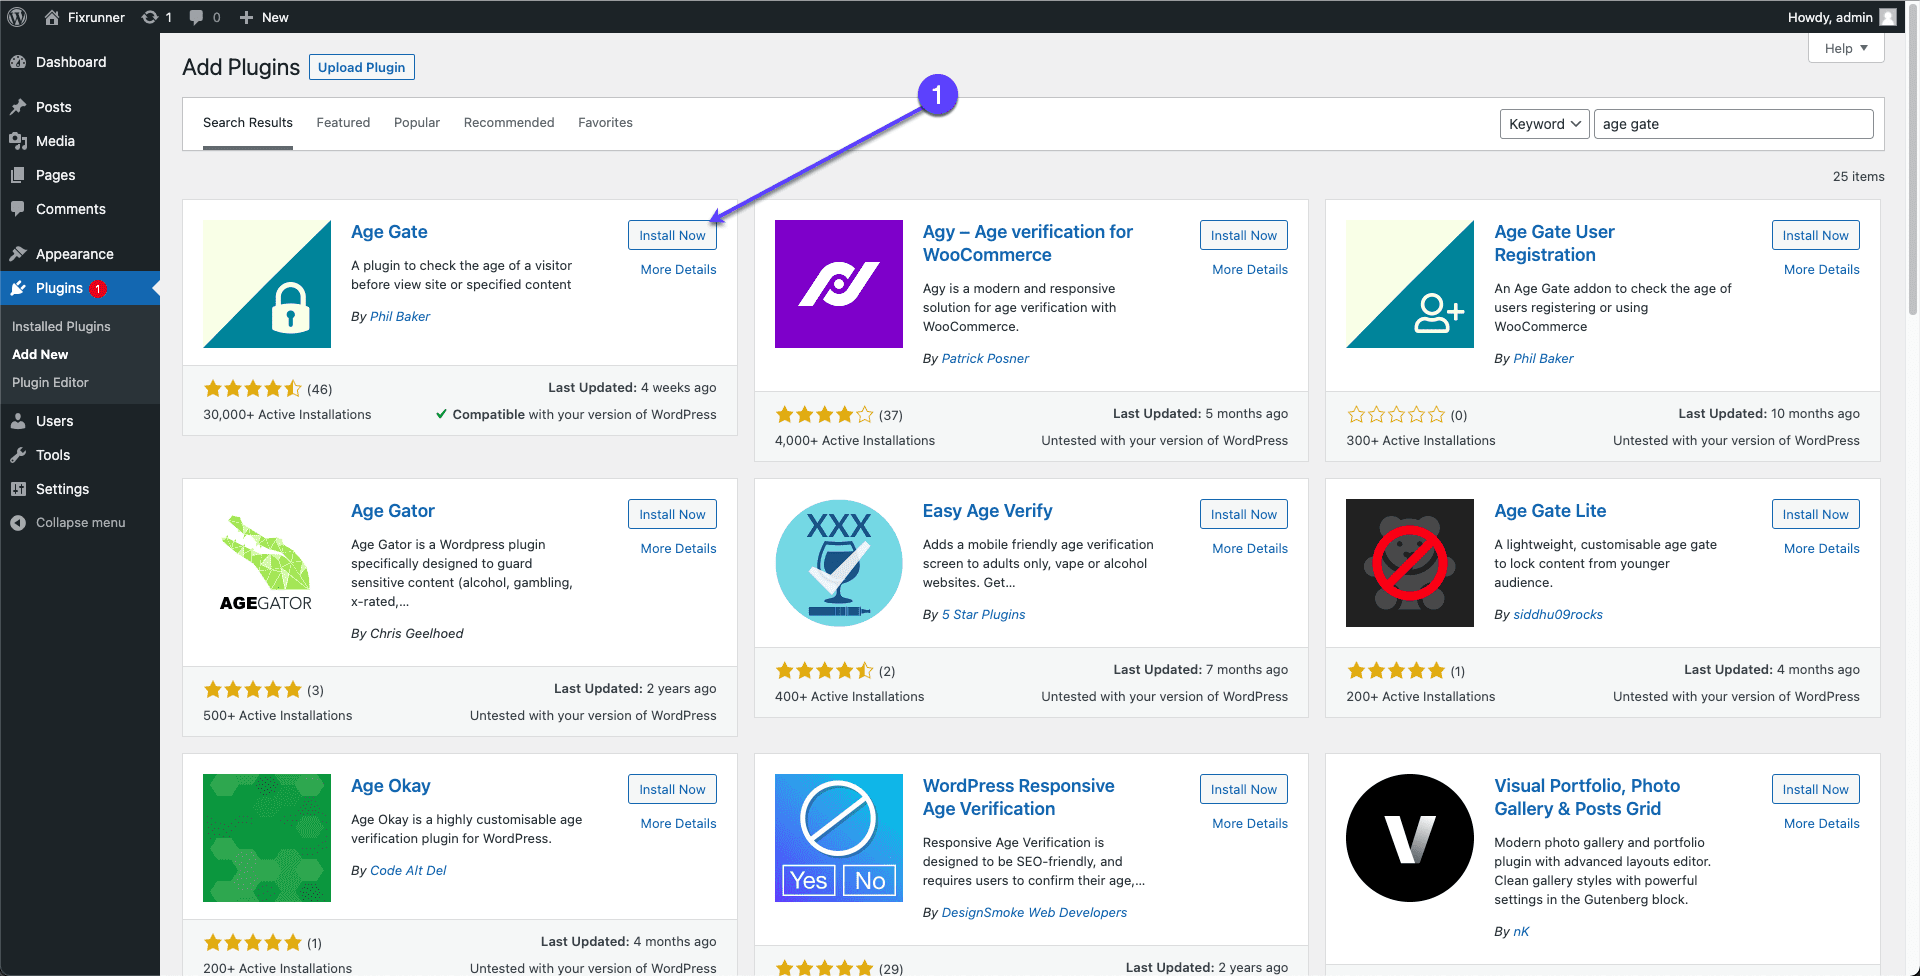The width and height of the screenshot is (1920, 976).
Task: Select Add New submenu item
Action: pos(40,354)
